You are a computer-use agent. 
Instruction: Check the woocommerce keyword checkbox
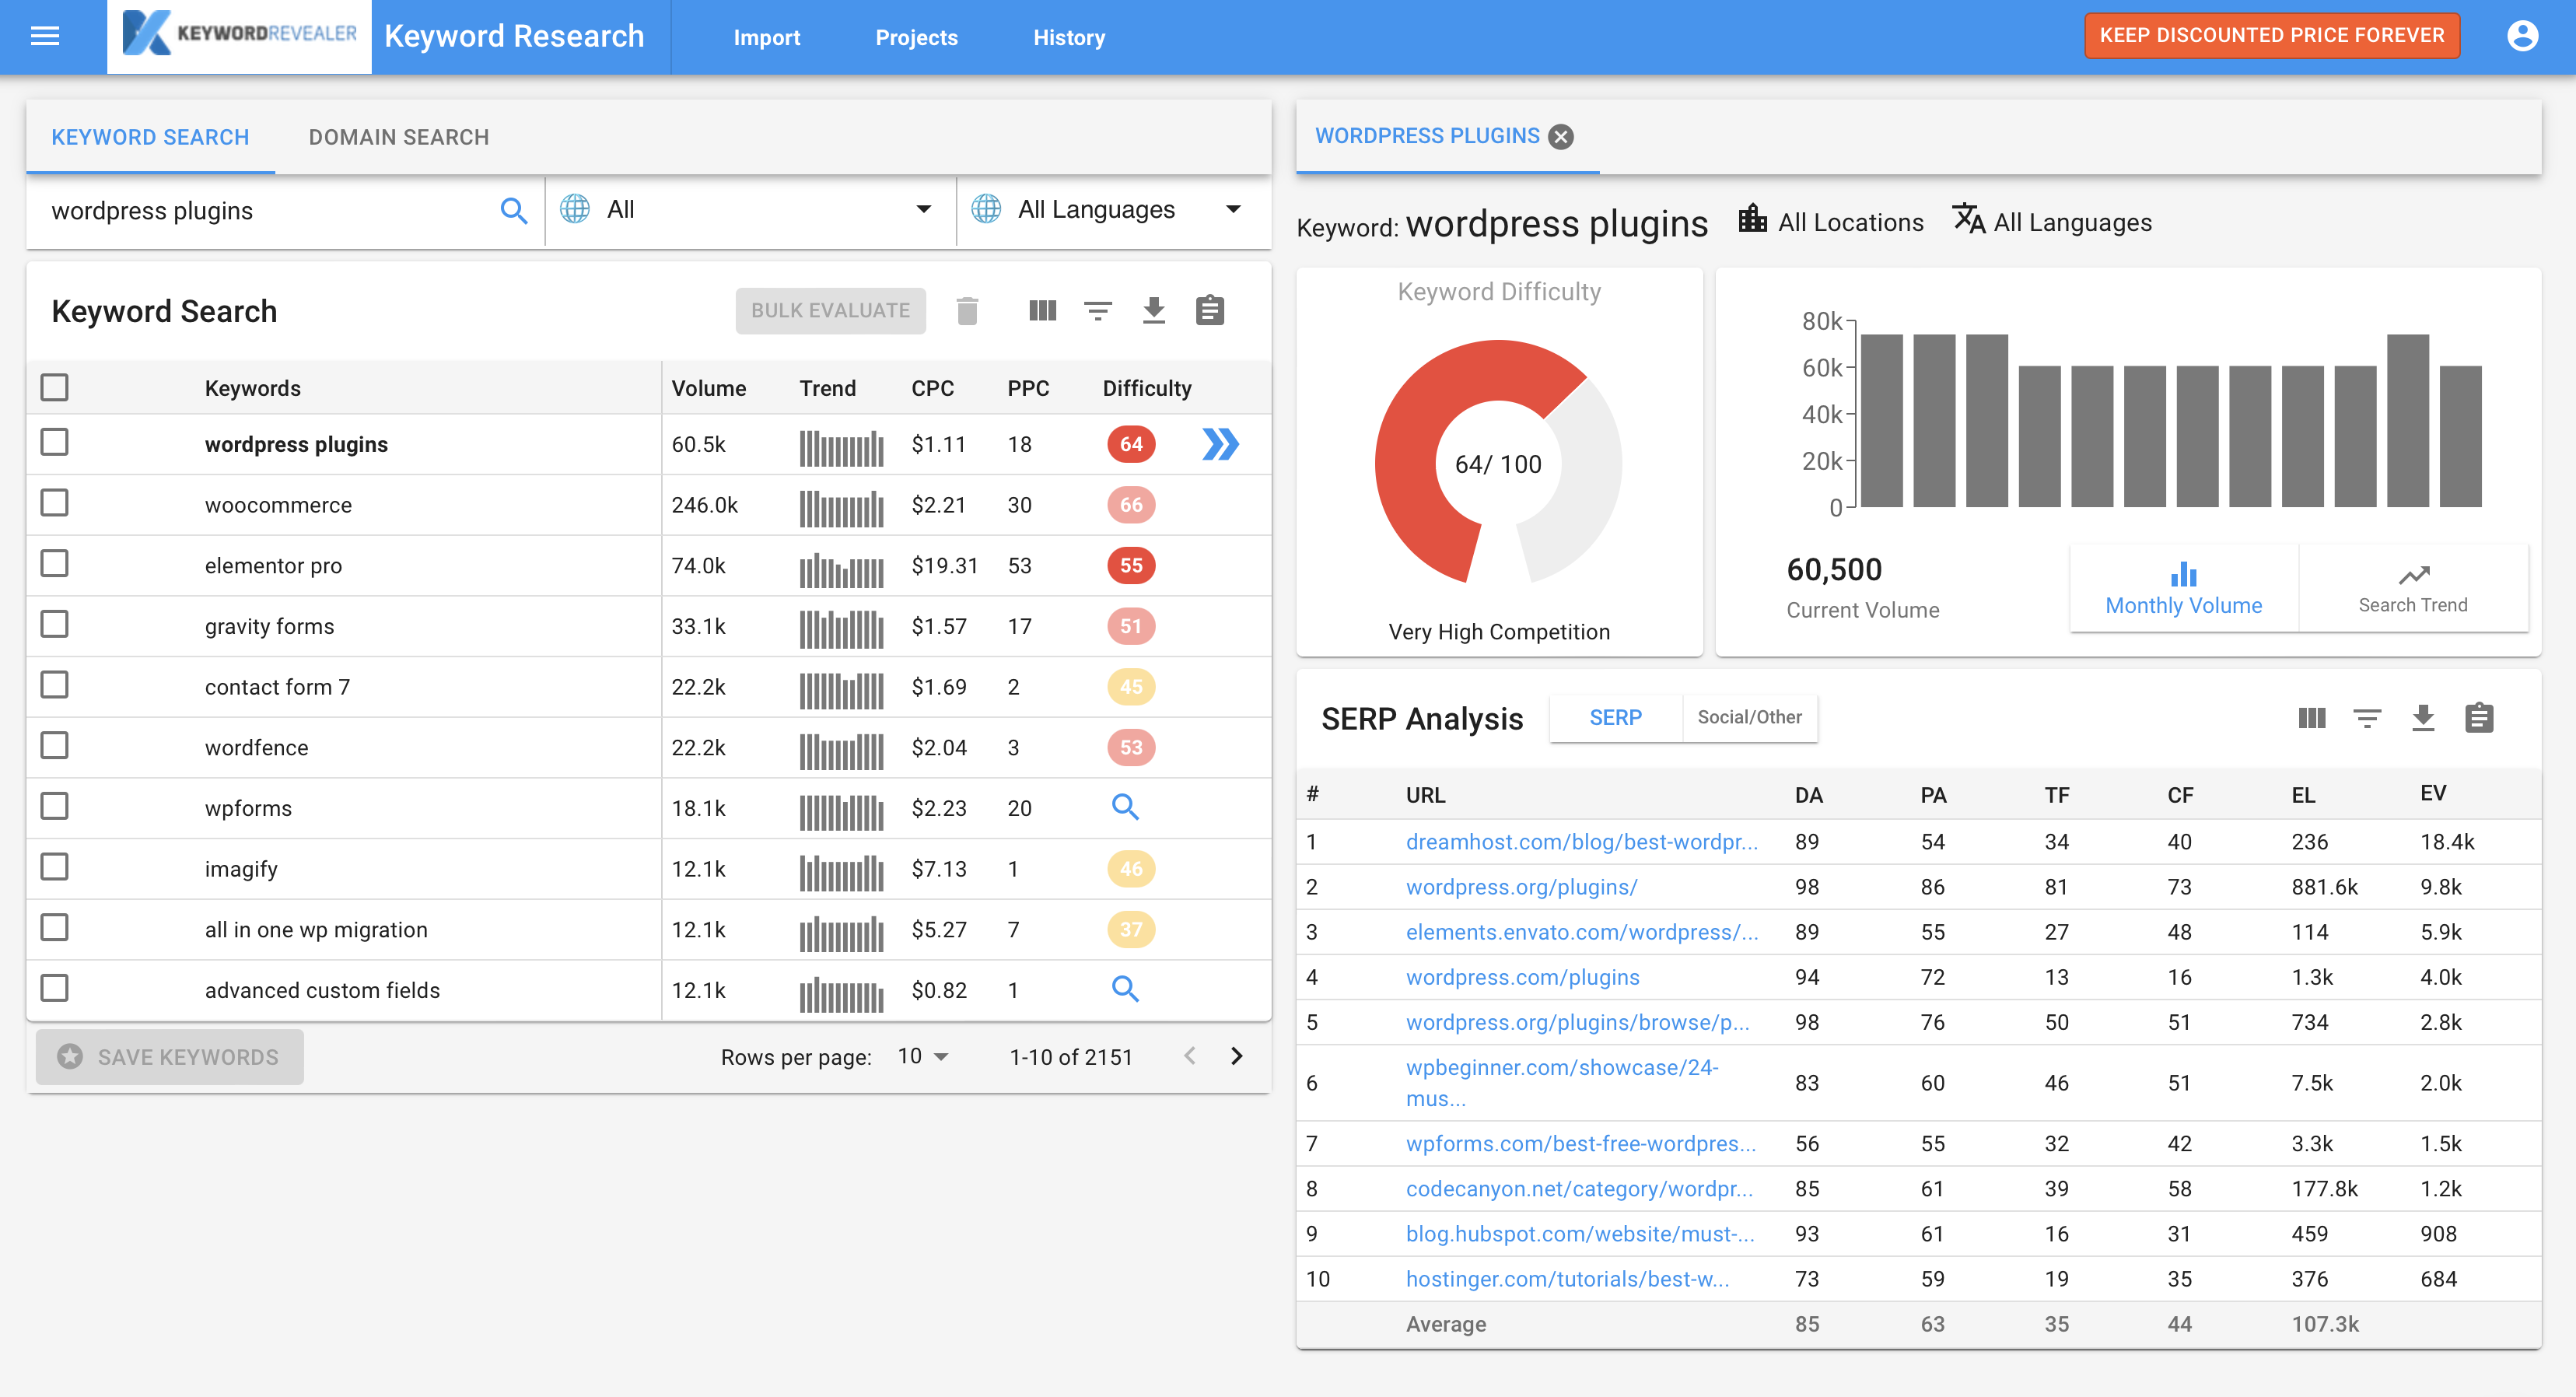57,504
